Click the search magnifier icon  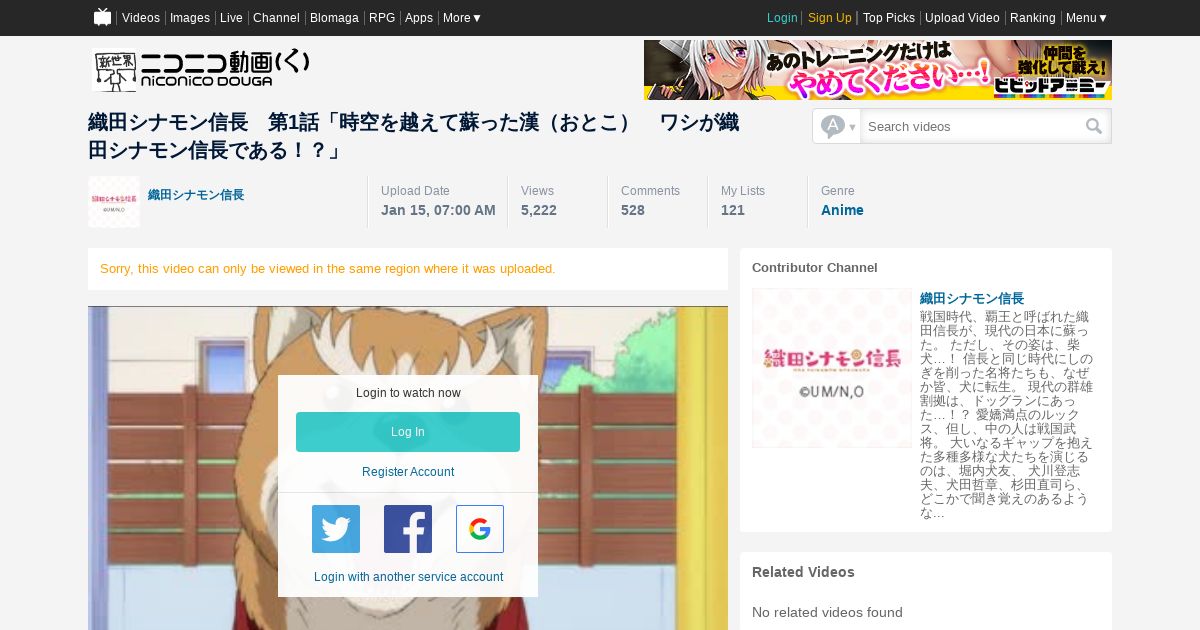(x=1094, y=126)
